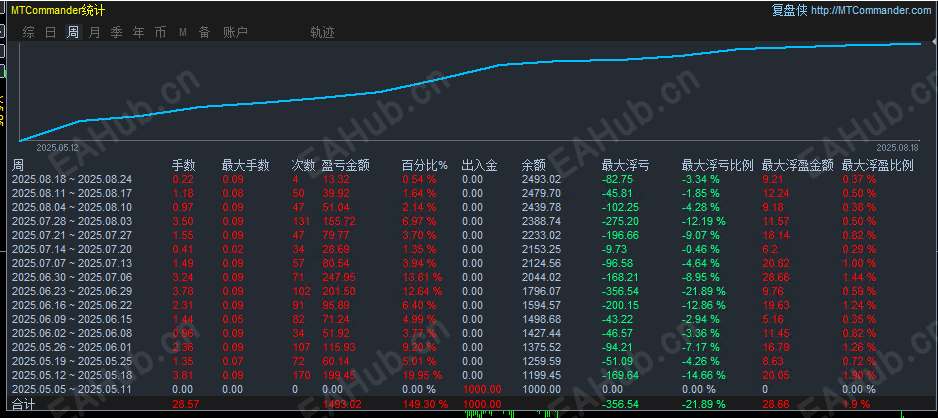Select the 2025.07.07 ~ 2025.07.13 week row
This screenshot has width=938, height=418.
pos(473,263)
